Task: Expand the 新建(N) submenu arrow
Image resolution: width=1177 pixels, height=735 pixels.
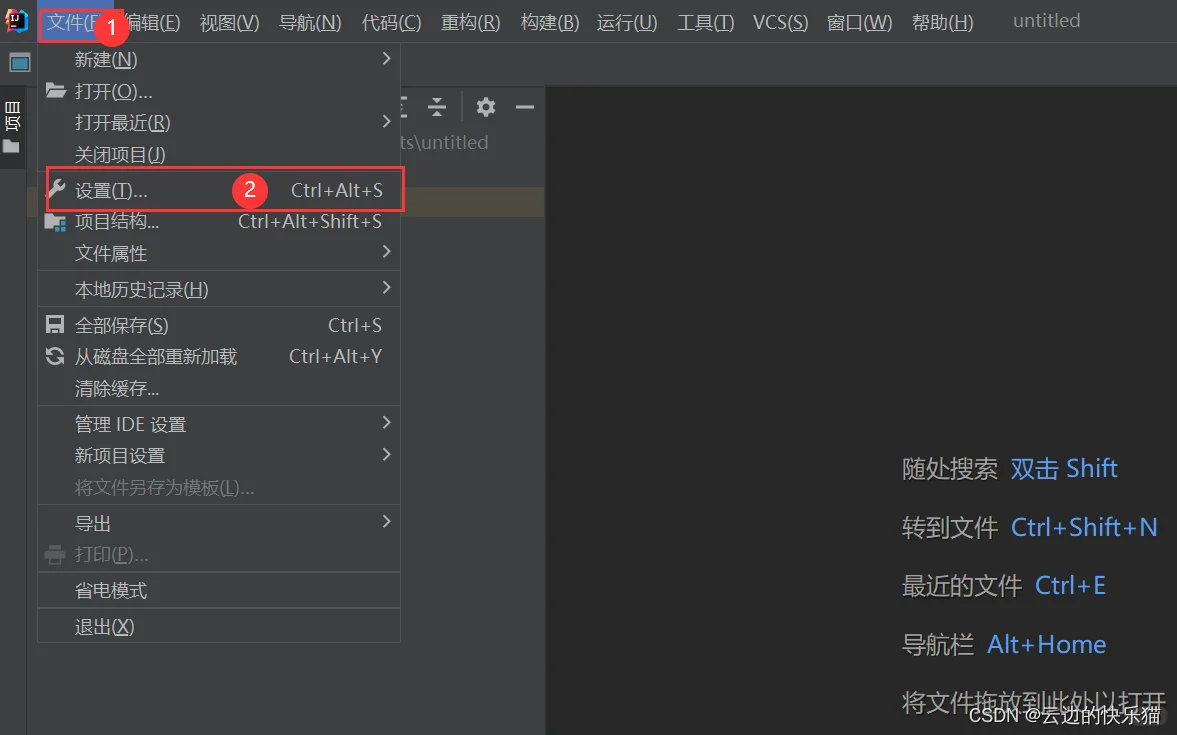Action: pos(386,59)
